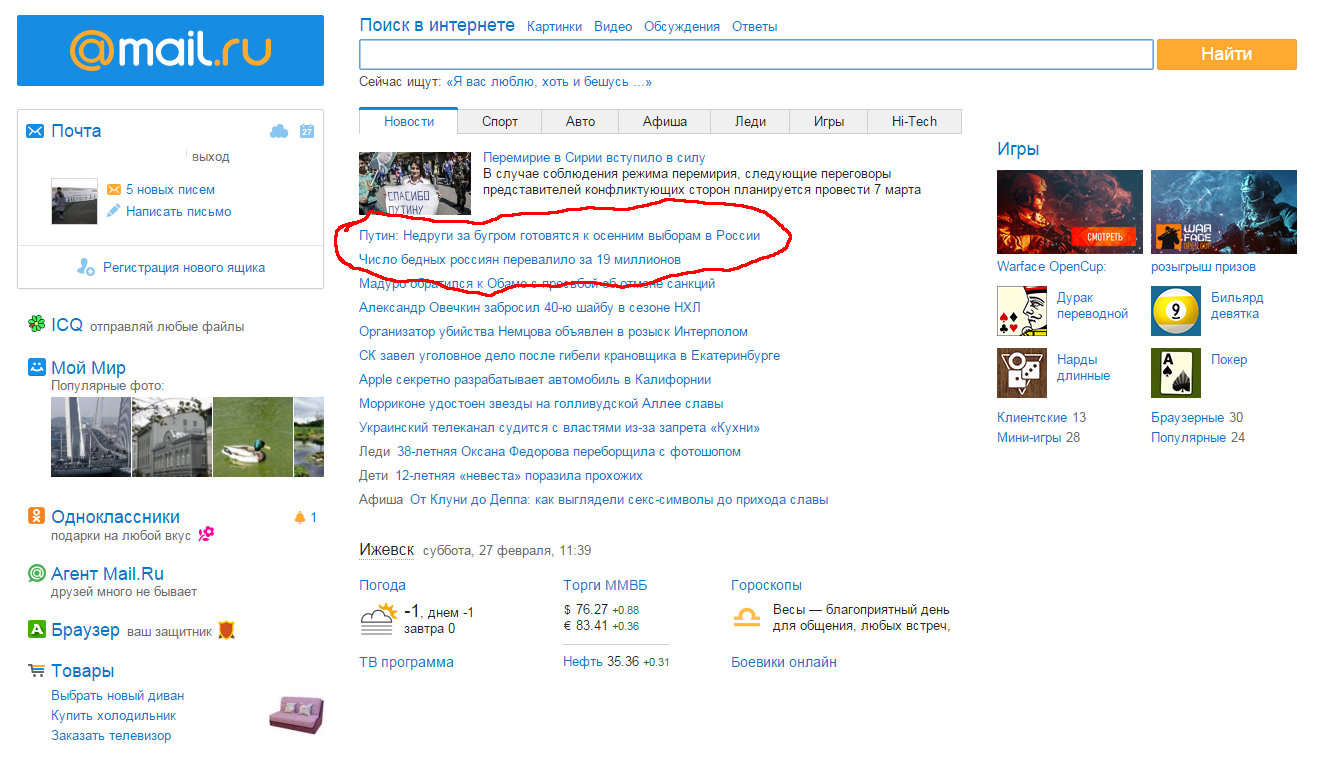Image resolution: width=1343 pixels, height=779 pixels.
Task: Open the Warface OpenCup game banner
Action: [x=1070, y=211]
